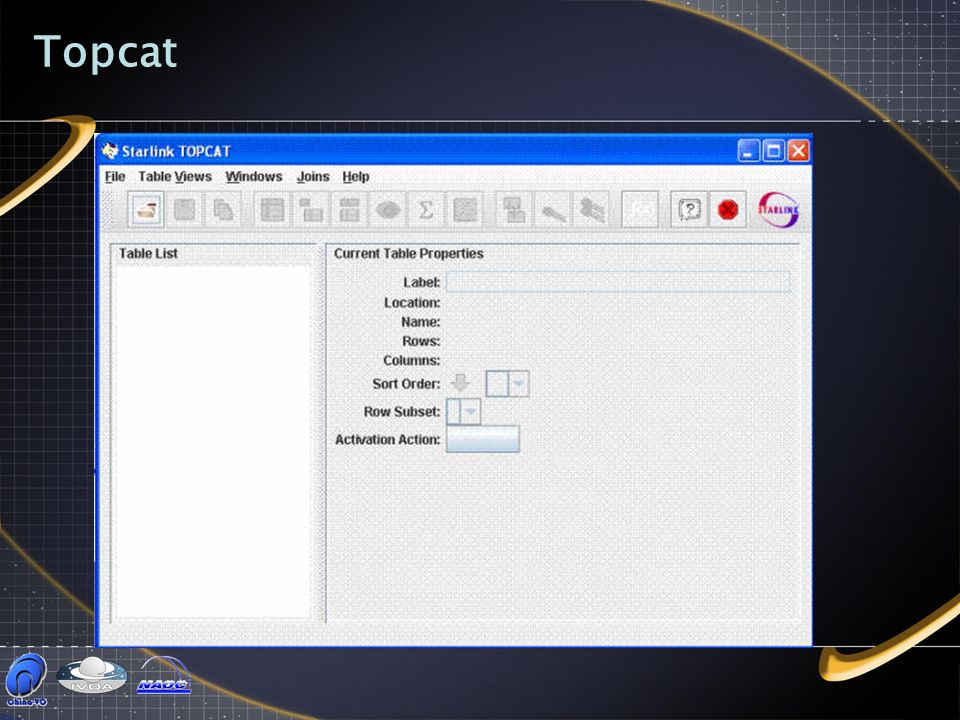Viewport: 960px width, 720px height.
Task: Click the Save Table toolbar icon
Action: click(x=185, y=210)
